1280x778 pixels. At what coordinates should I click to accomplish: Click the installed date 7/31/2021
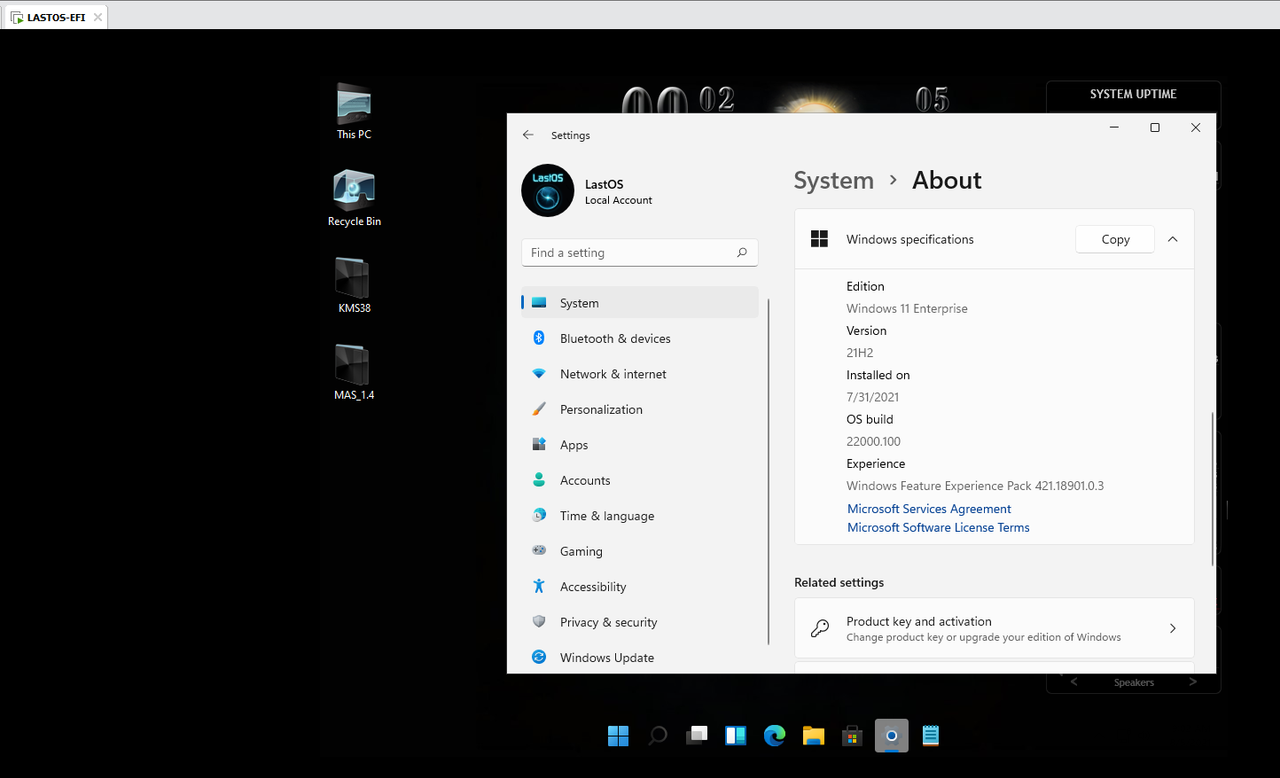[873, 397]
